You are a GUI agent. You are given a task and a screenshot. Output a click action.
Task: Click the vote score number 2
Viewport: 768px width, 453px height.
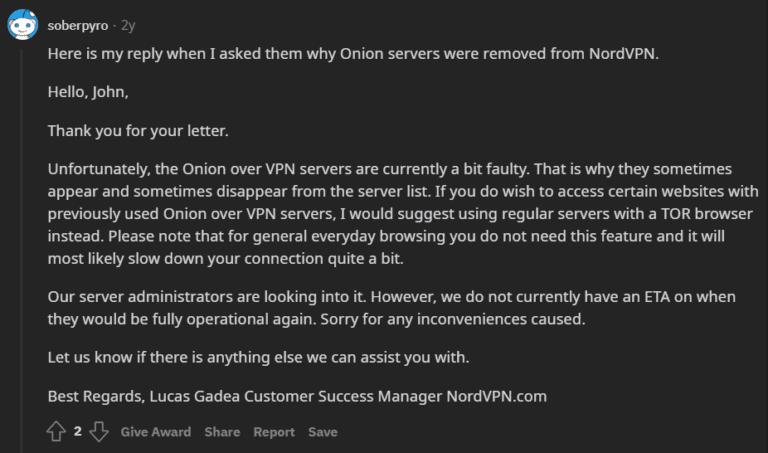point(77,432)
